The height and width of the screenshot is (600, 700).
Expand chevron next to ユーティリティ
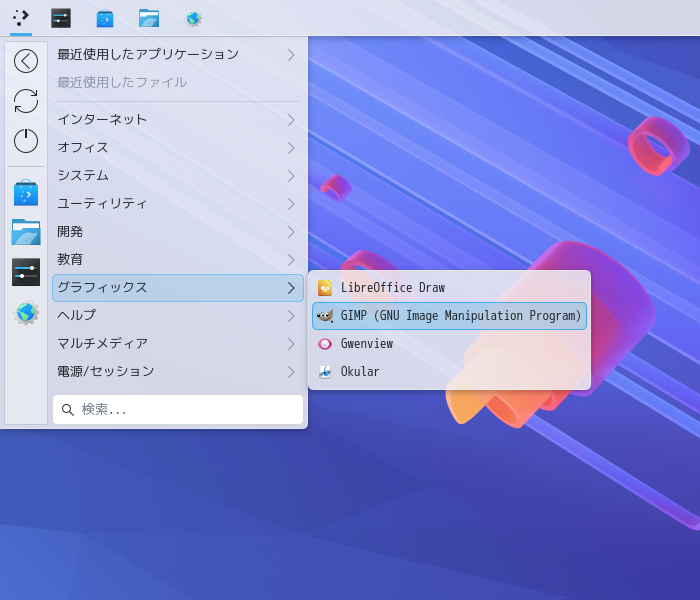(291, 204)
